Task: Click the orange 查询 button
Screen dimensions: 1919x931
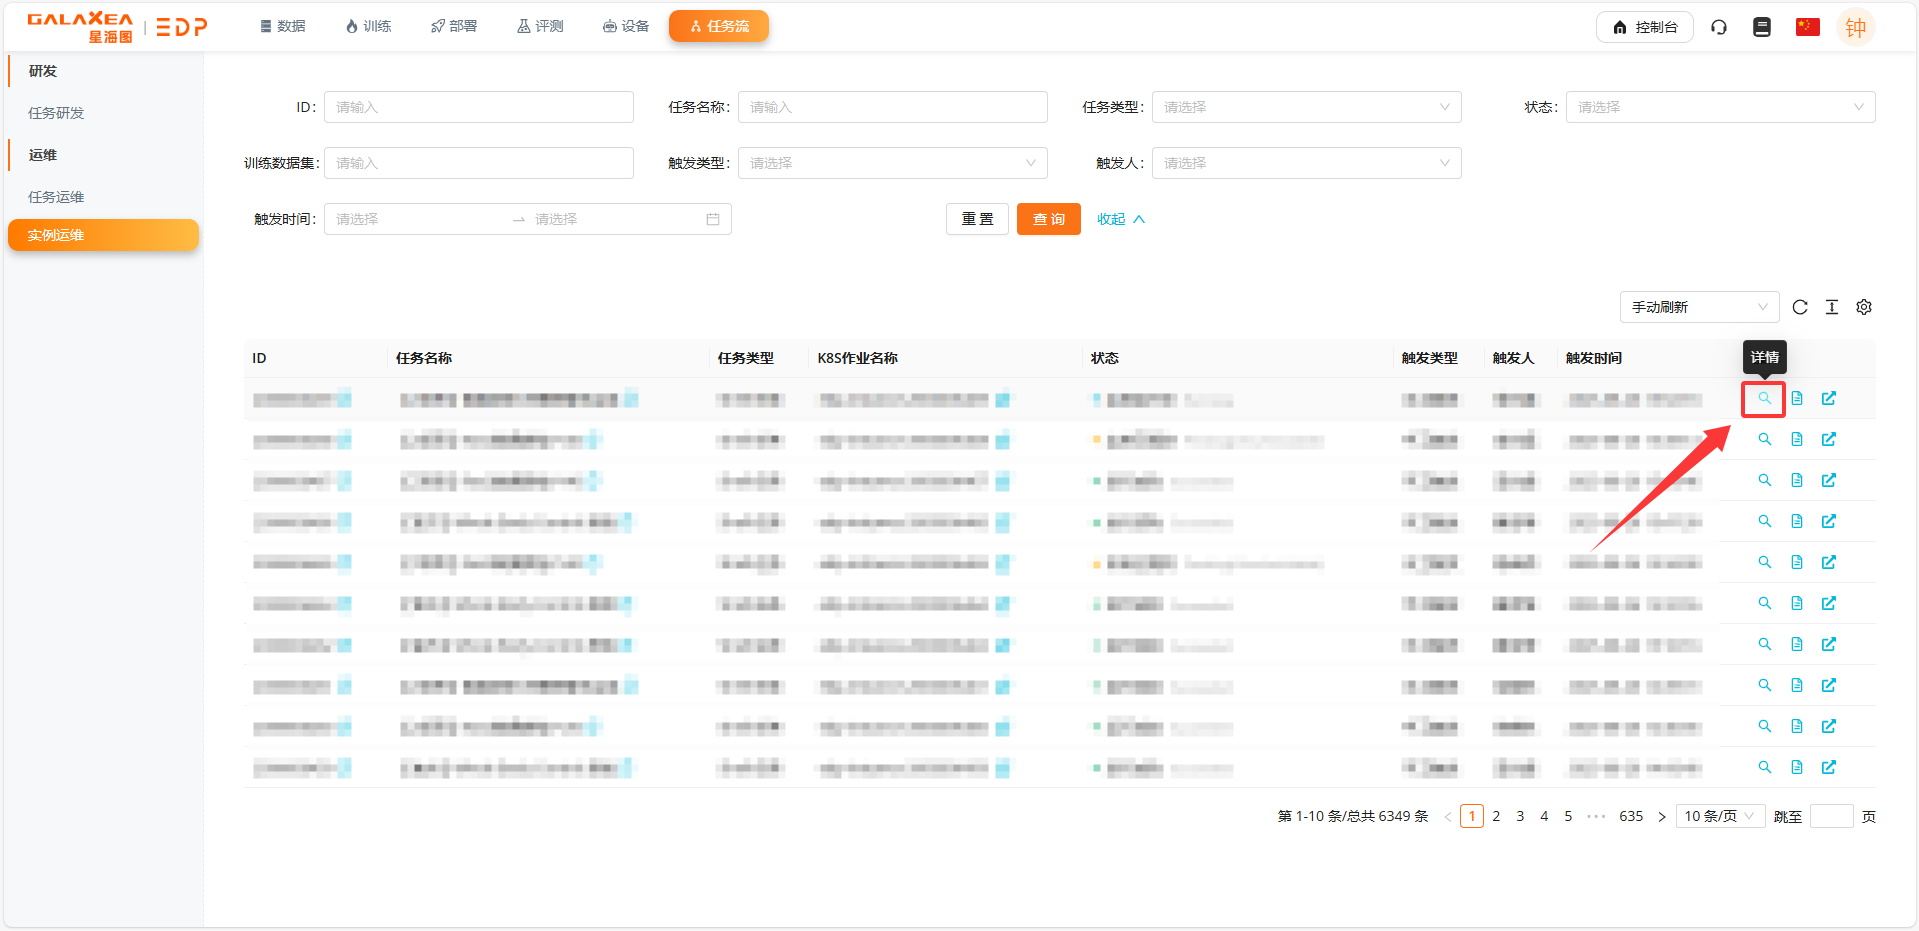Action: click(1048, 220)
